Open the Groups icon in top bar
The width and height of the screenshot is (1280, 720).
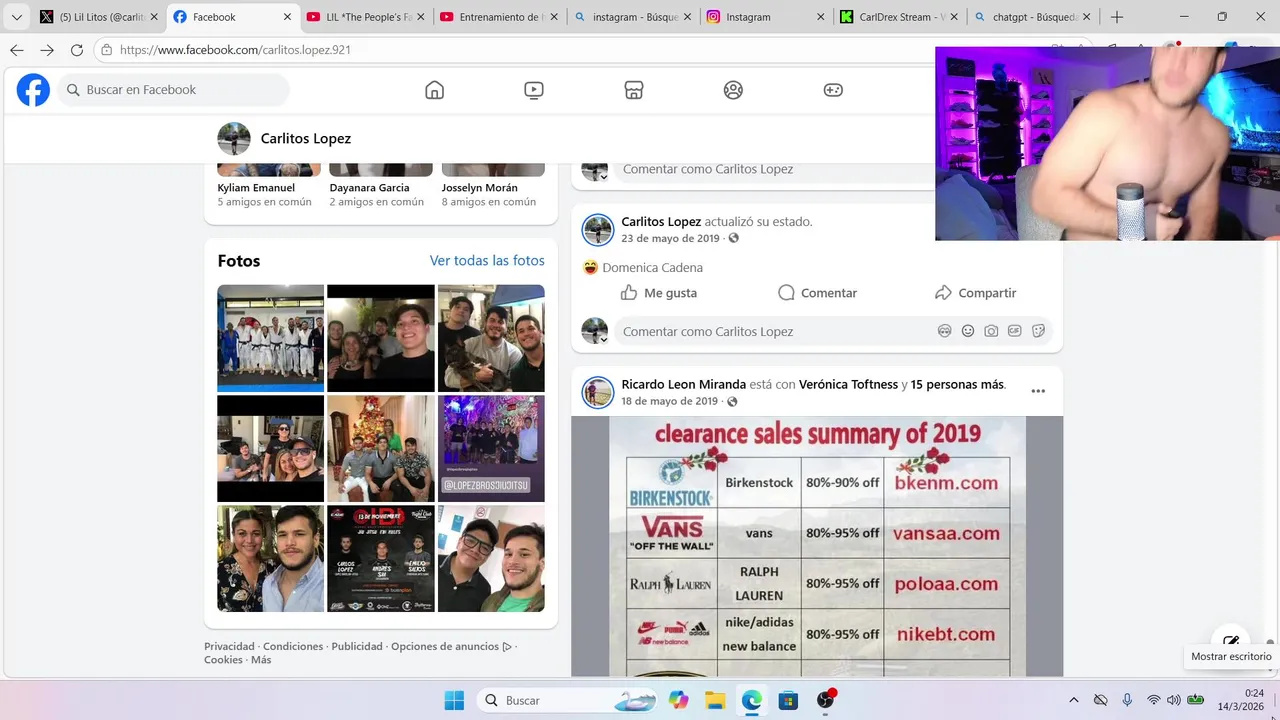(733, 90)
